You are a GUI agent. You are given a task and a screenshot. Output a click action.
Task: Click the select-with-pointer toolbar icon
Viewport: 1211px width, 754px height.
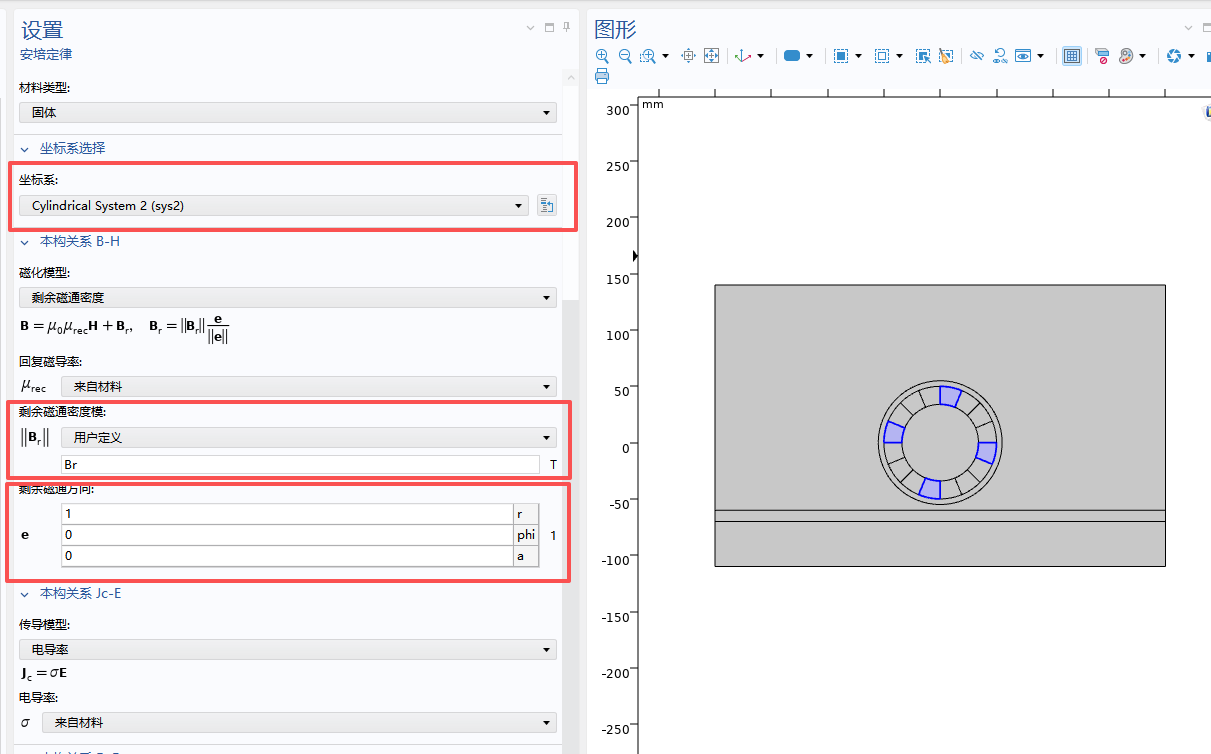923,56
